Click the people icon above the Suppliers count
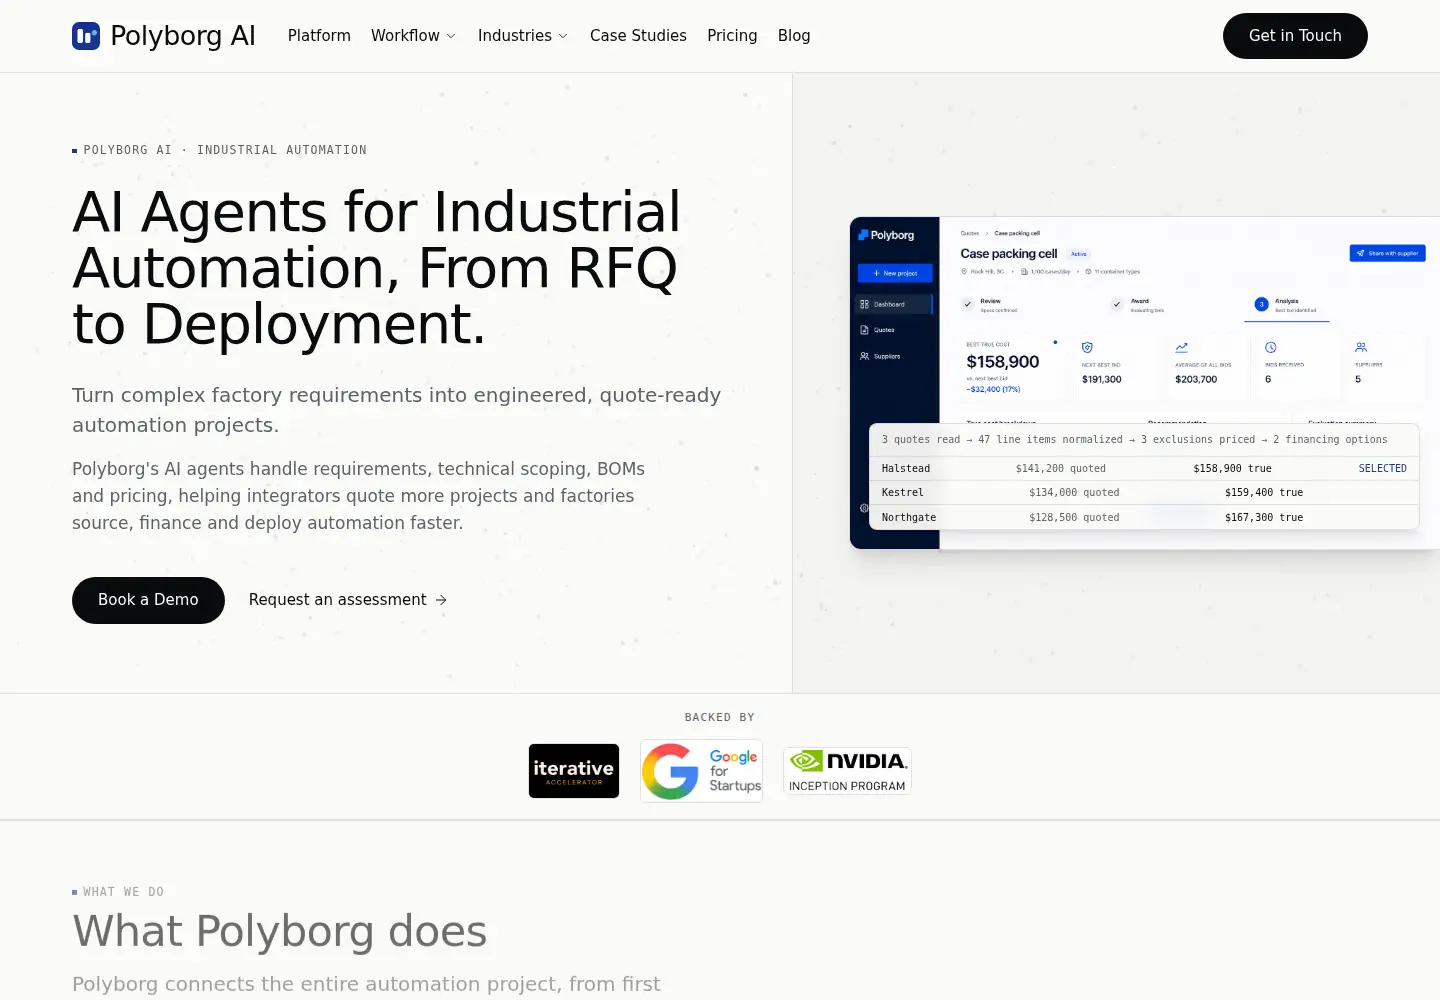 click(x=1361, y=347)
